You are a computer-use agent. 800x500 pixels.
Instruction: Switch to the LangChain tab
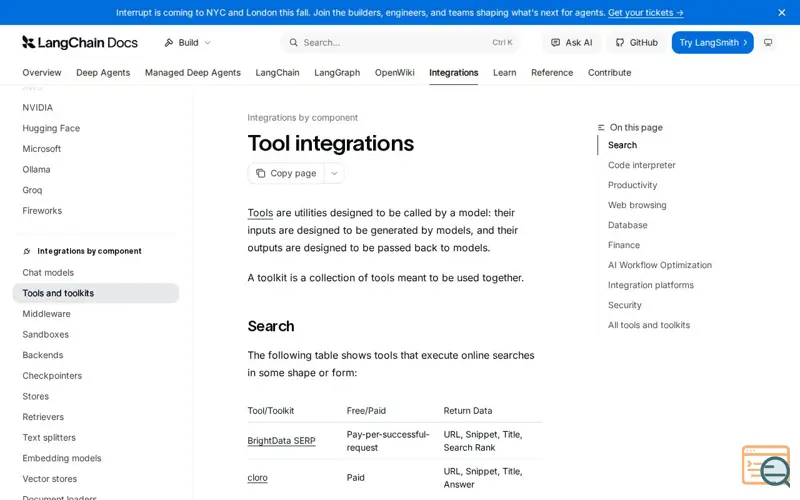coord(278,72)
